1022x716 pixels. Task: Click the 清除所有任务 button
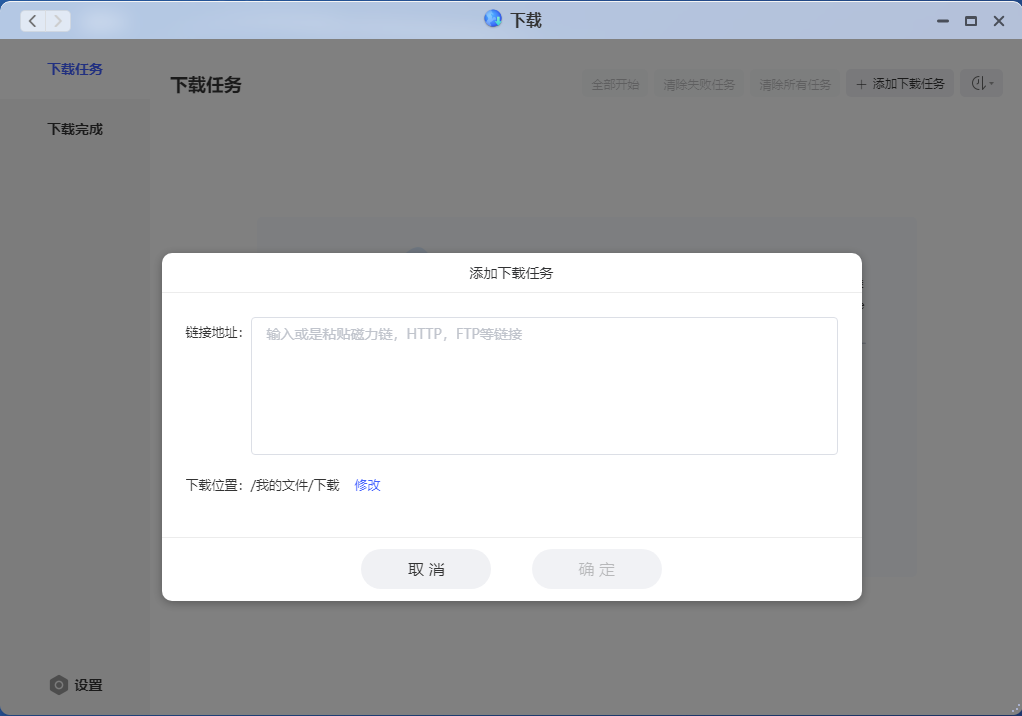coord(795,84)
